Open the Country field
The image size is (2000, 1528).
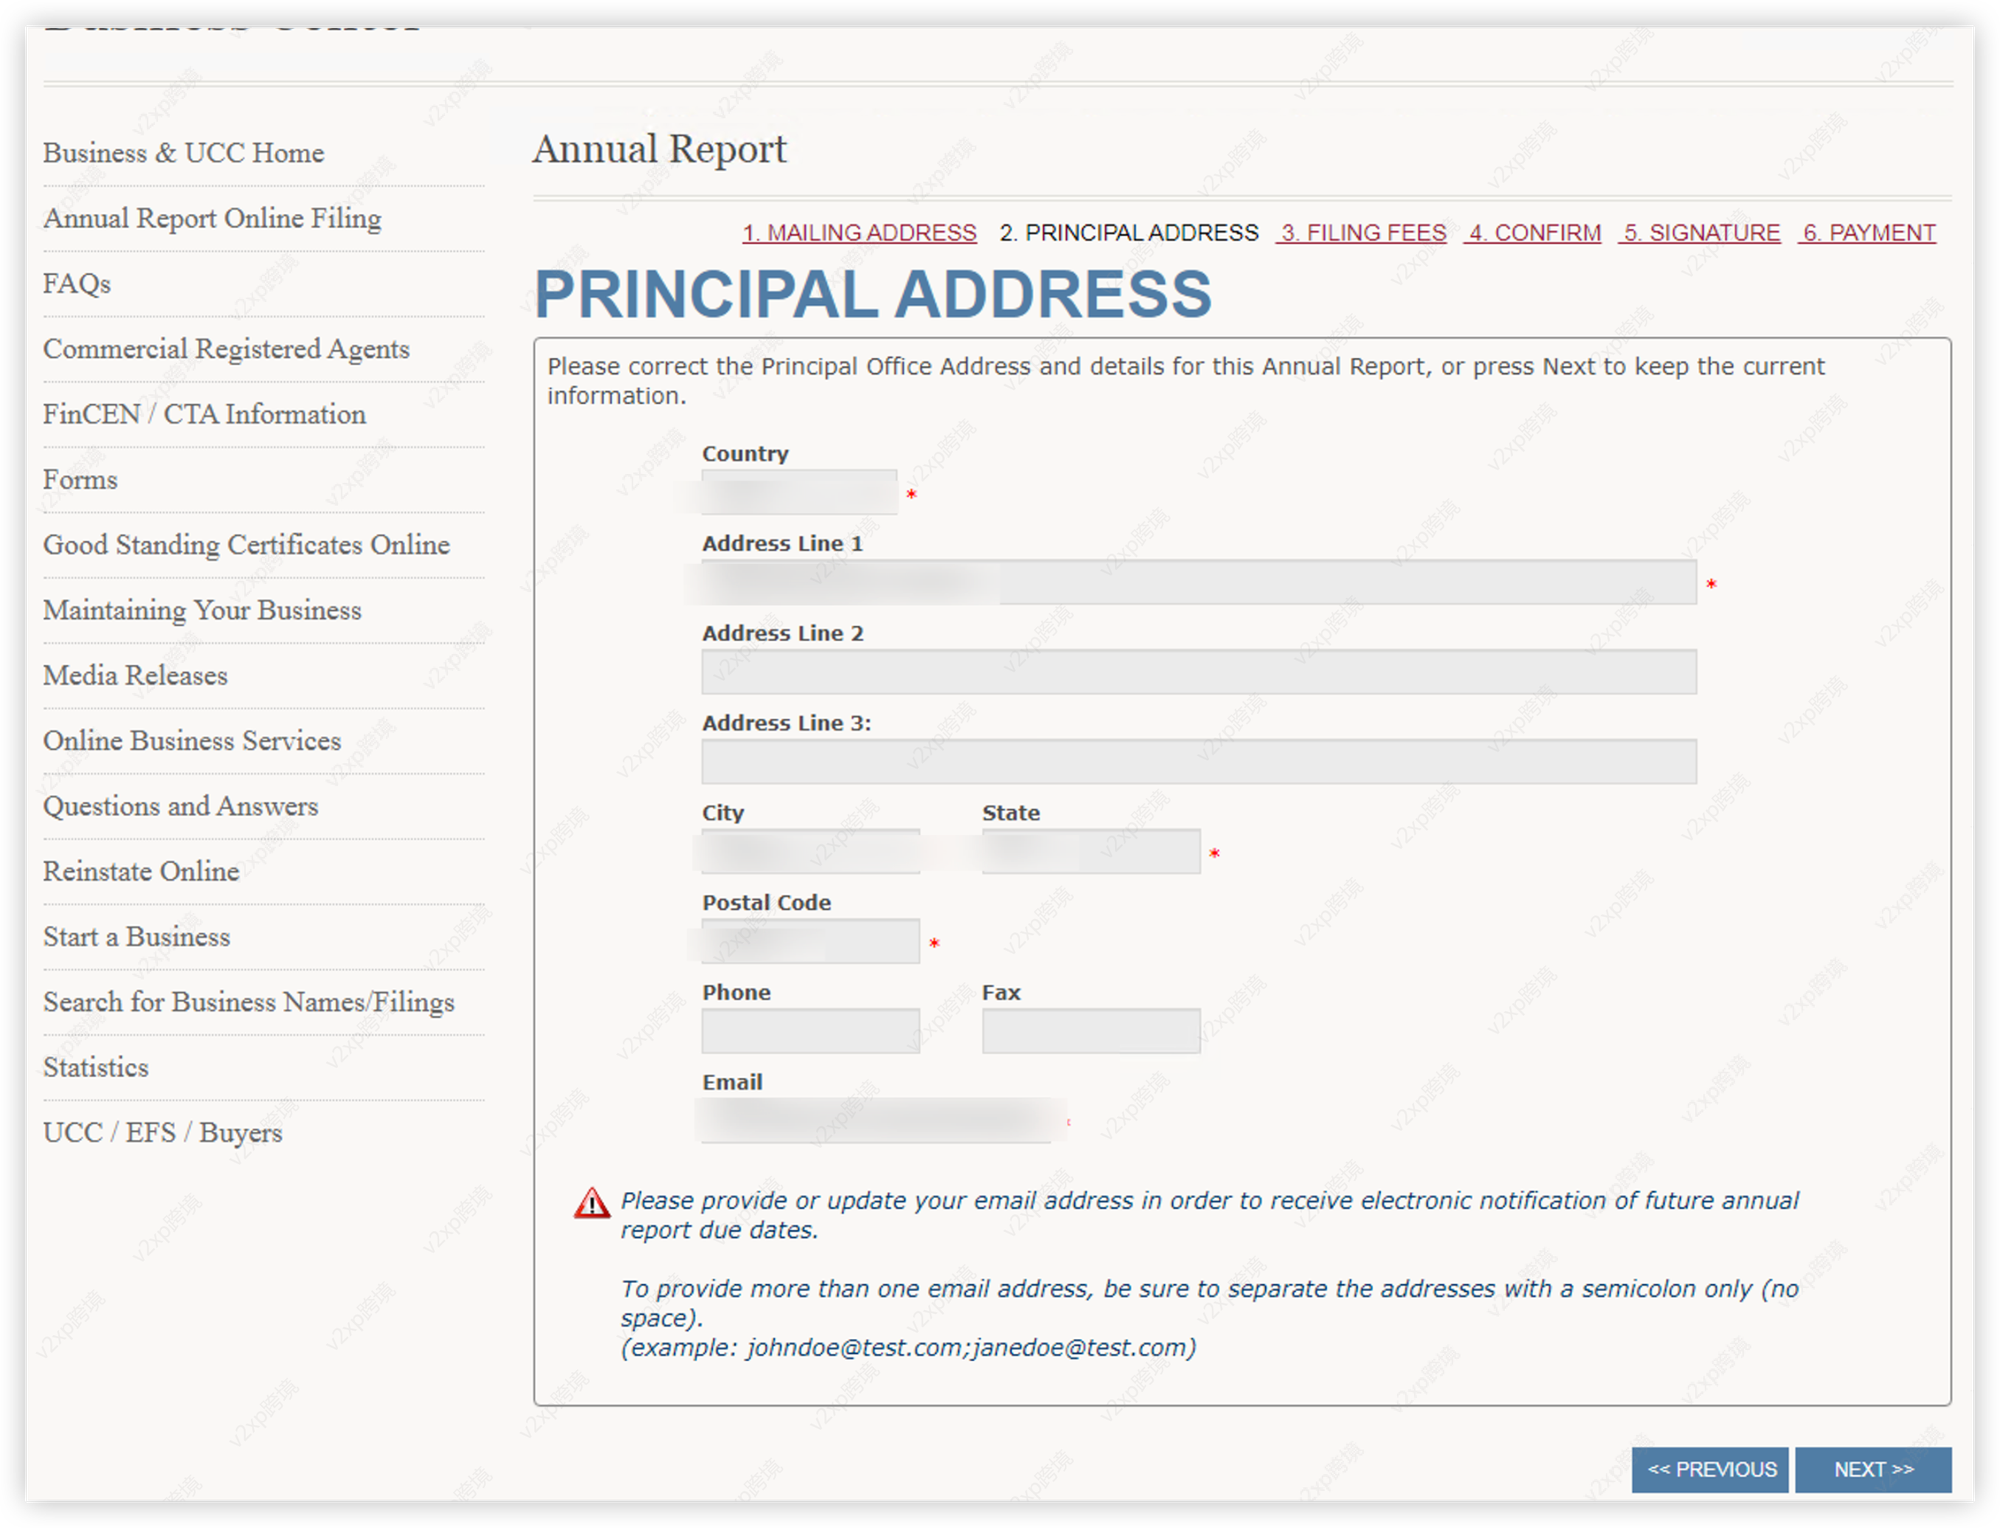[x=799, y=492]
